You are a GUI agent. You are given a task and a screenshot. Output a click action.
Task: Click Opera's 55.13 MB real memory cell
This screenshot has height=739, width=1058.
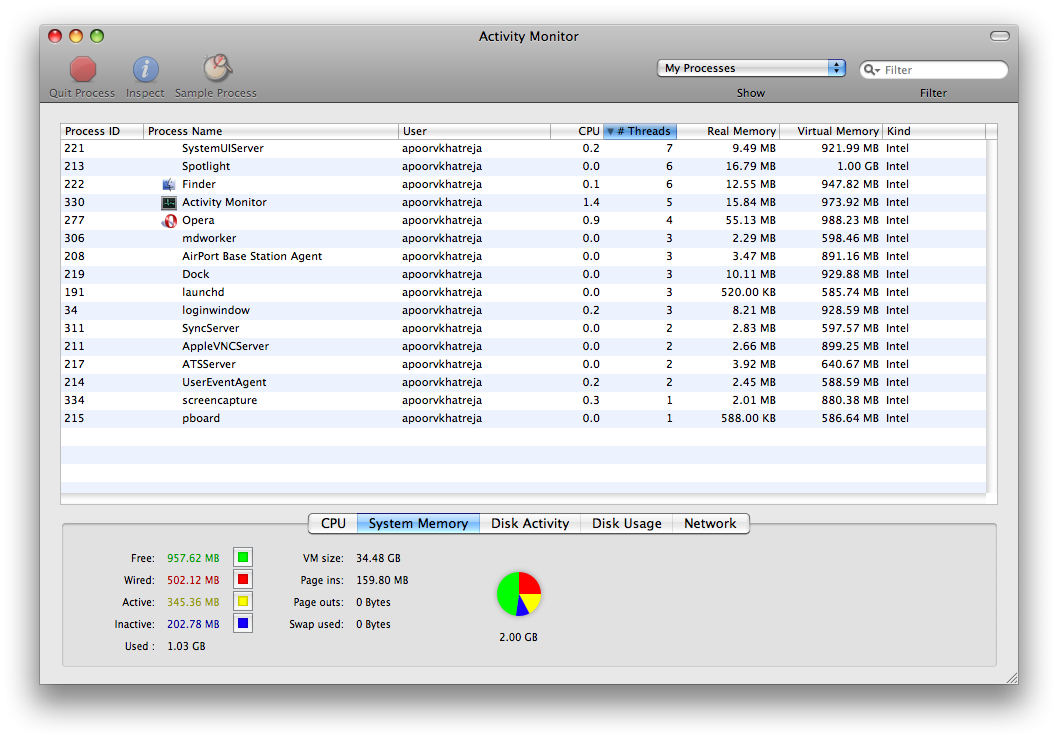pyautogui.click(x=750, y=221)
